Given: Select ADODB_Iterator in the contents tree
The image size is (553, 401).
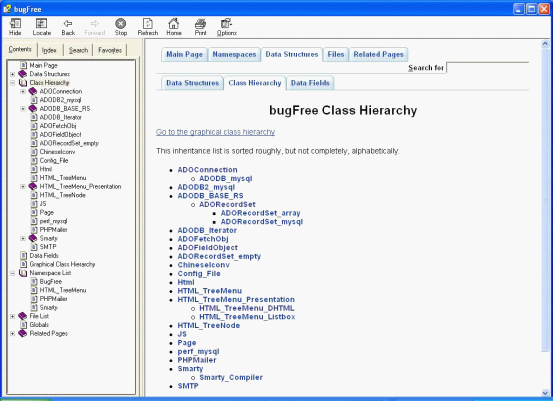Looking at the screenshot, I should pyautogui.click(x=61, y=117).
